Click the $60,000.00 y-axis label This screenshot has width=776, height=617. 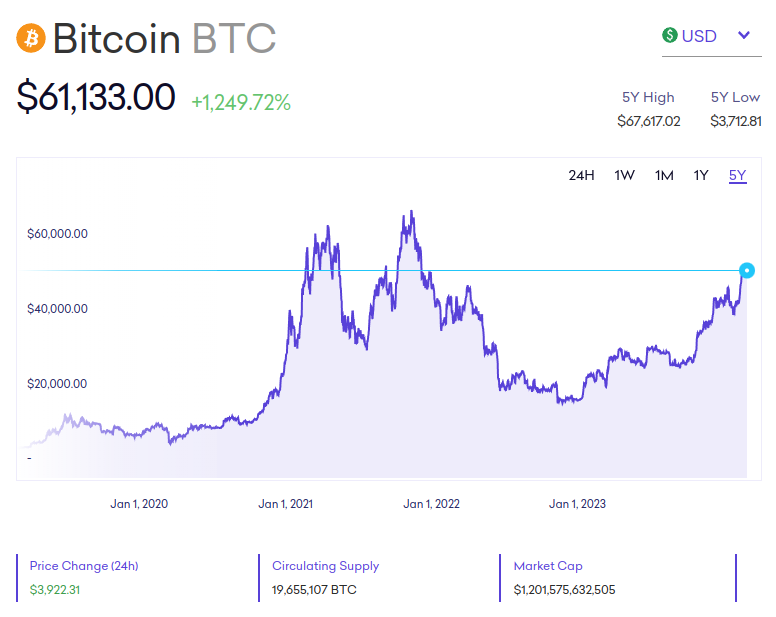coord(58,234)
